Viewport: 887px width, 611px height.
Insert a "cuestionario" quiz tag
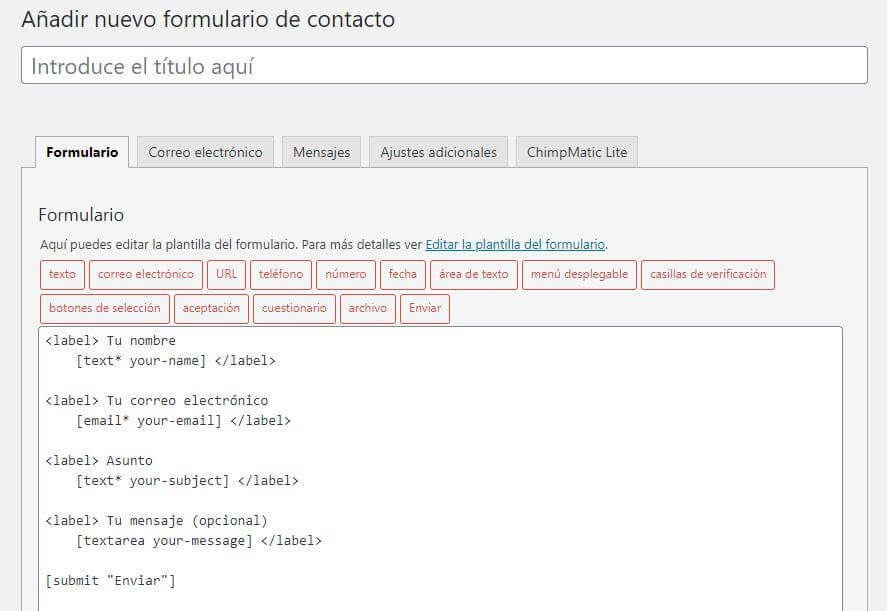coord(293,308)
